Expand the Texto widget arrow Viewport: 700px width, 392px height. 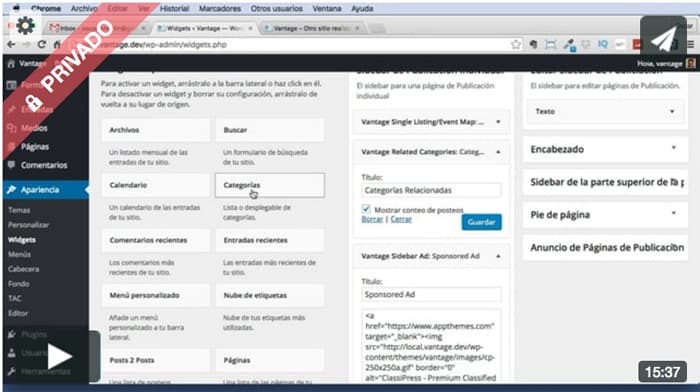[672, 112]
